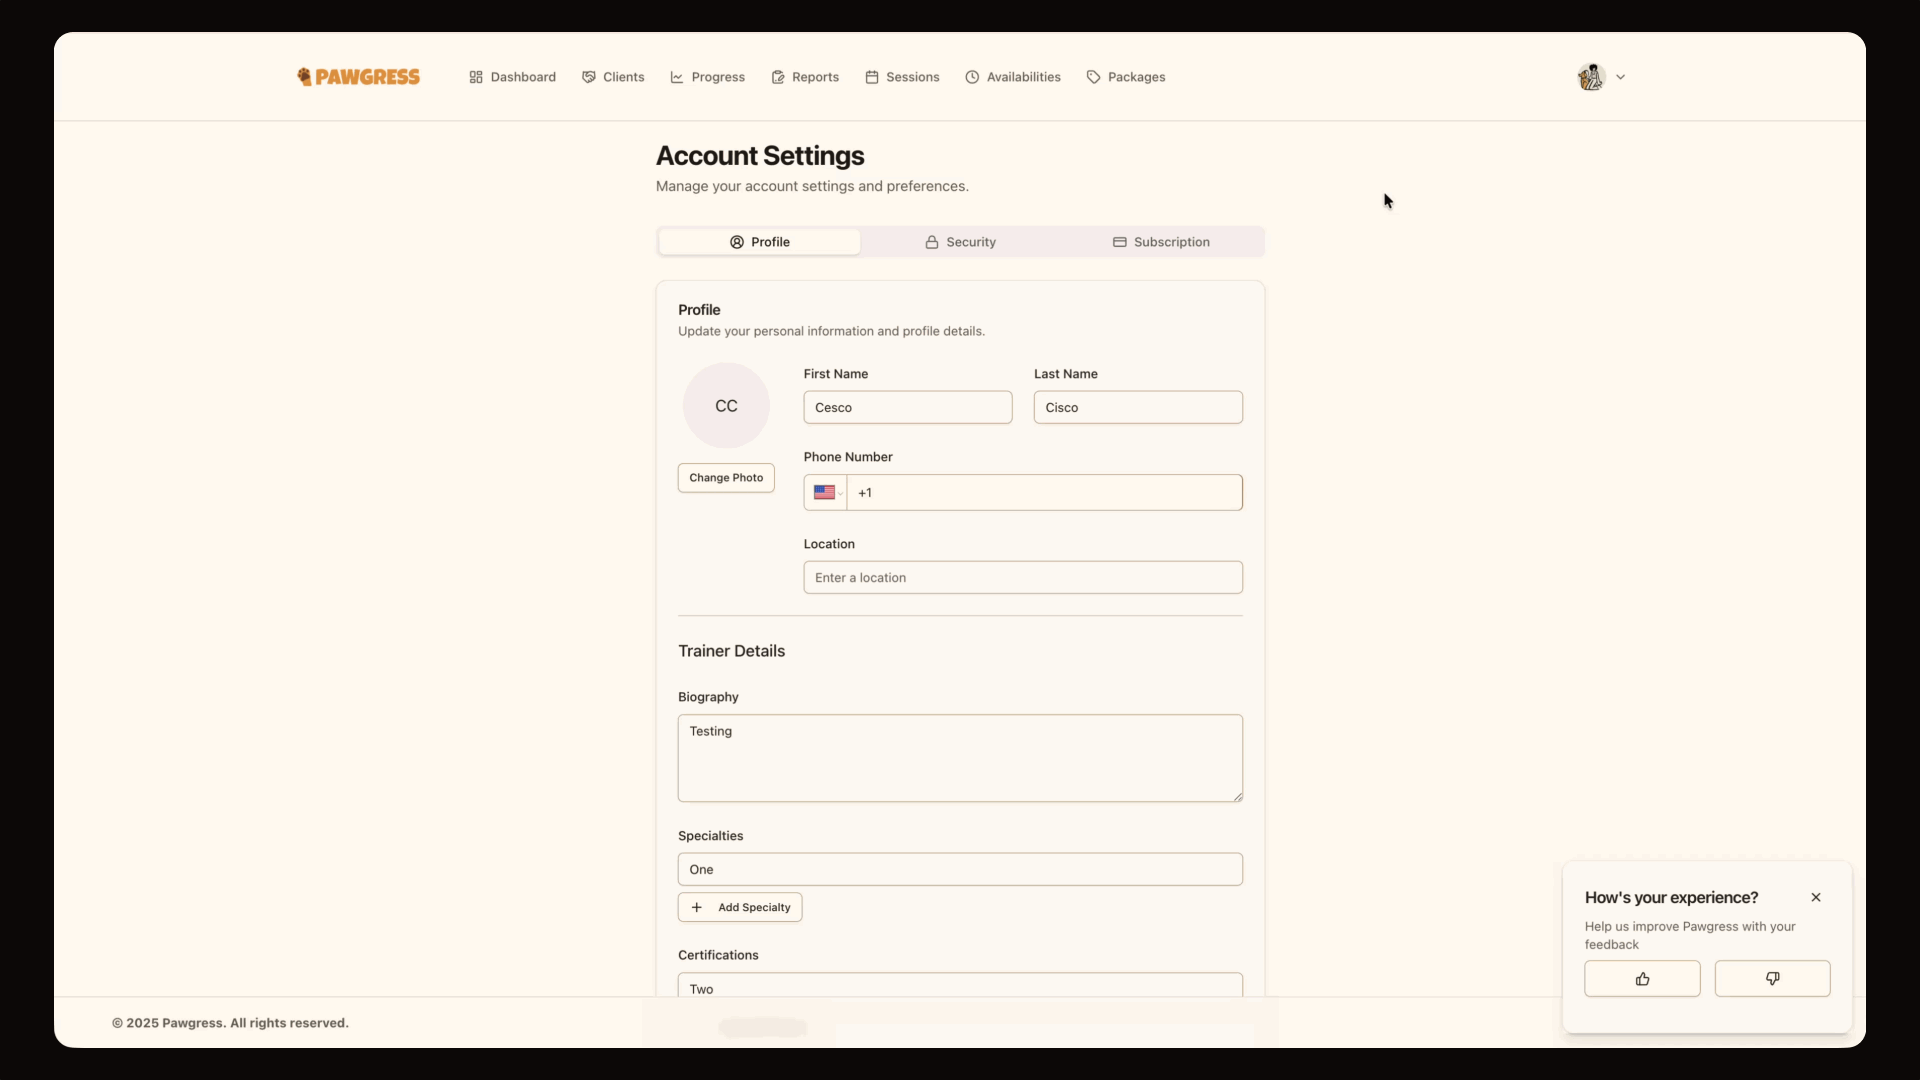
Task: Open the Dashboard page
Action: [x=512, y=76]
